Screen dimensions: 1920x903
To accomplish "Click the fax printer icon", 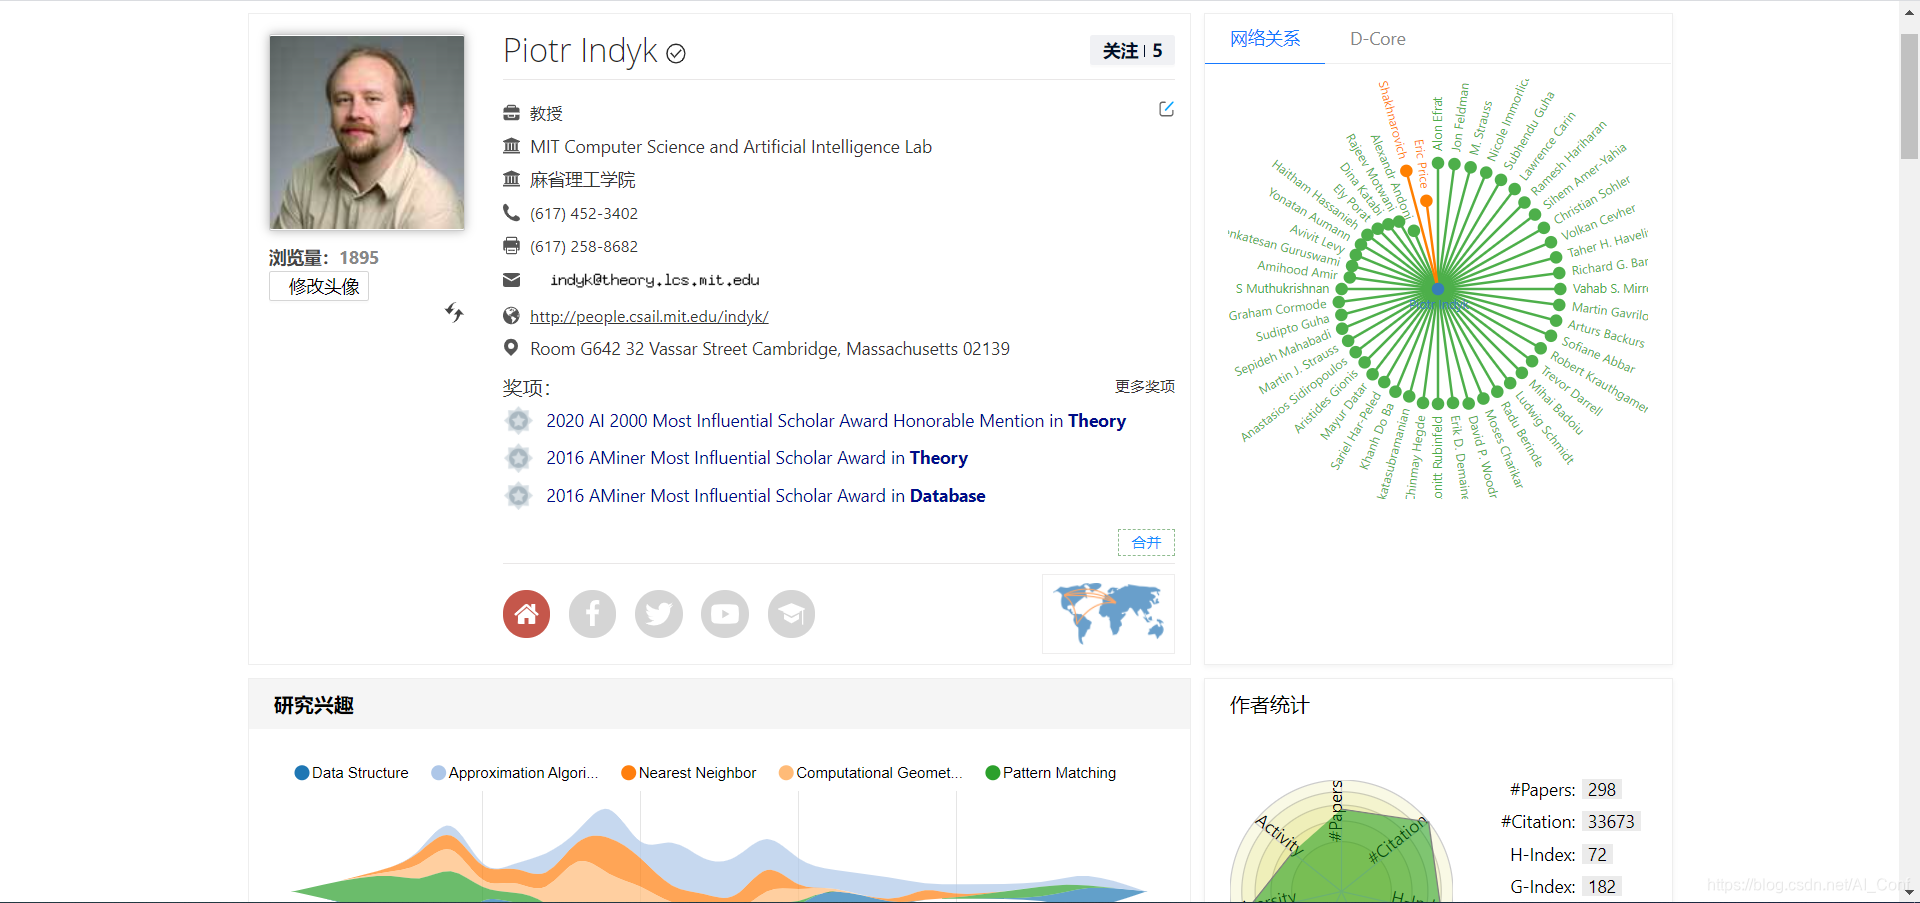I will 511,245.
